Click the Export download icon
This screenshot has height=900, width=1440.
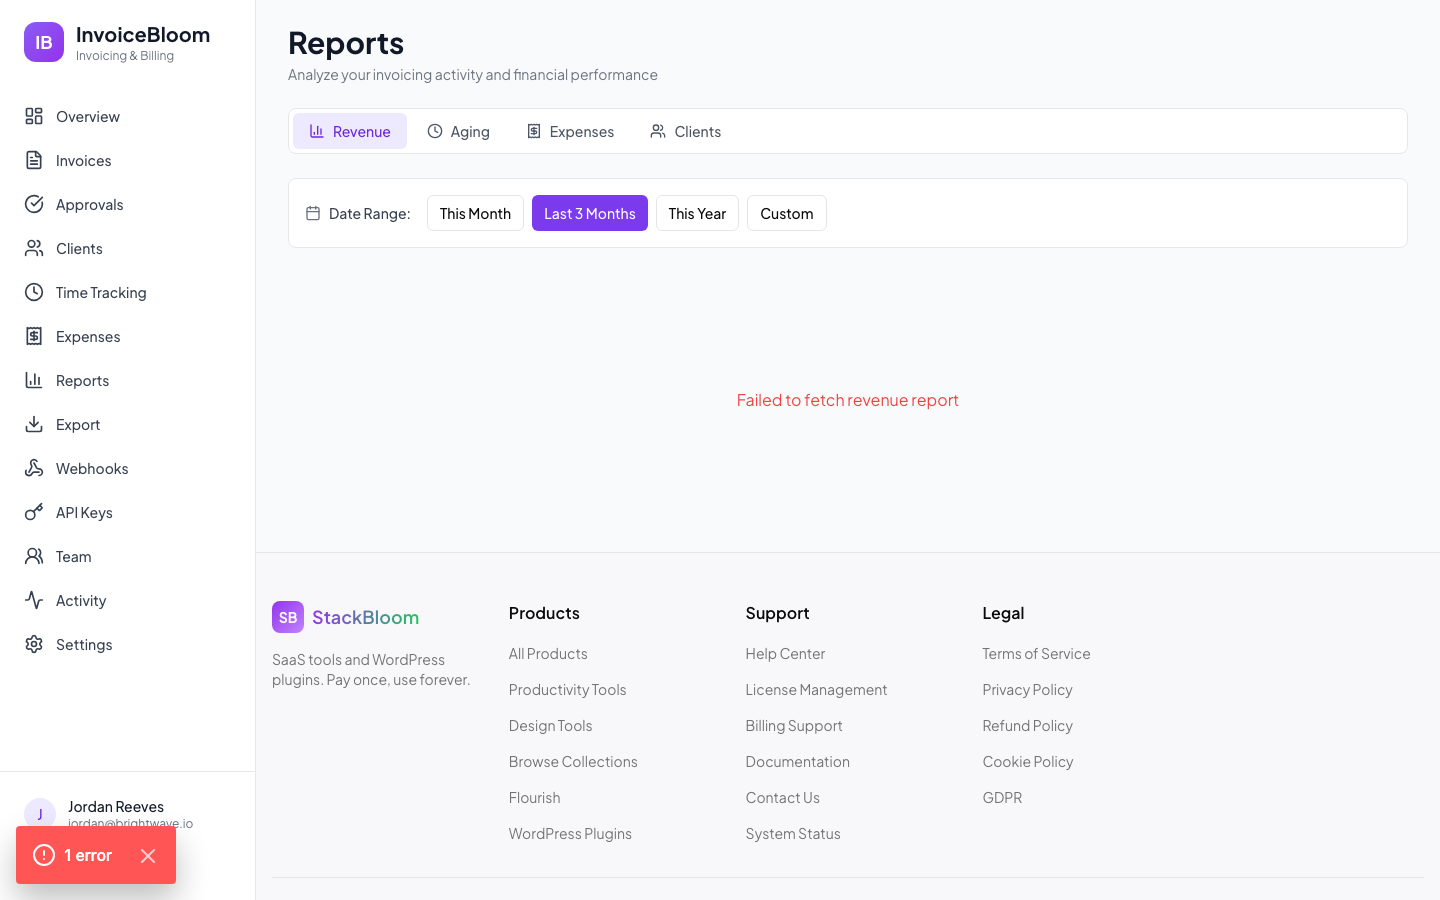(33, 424)
